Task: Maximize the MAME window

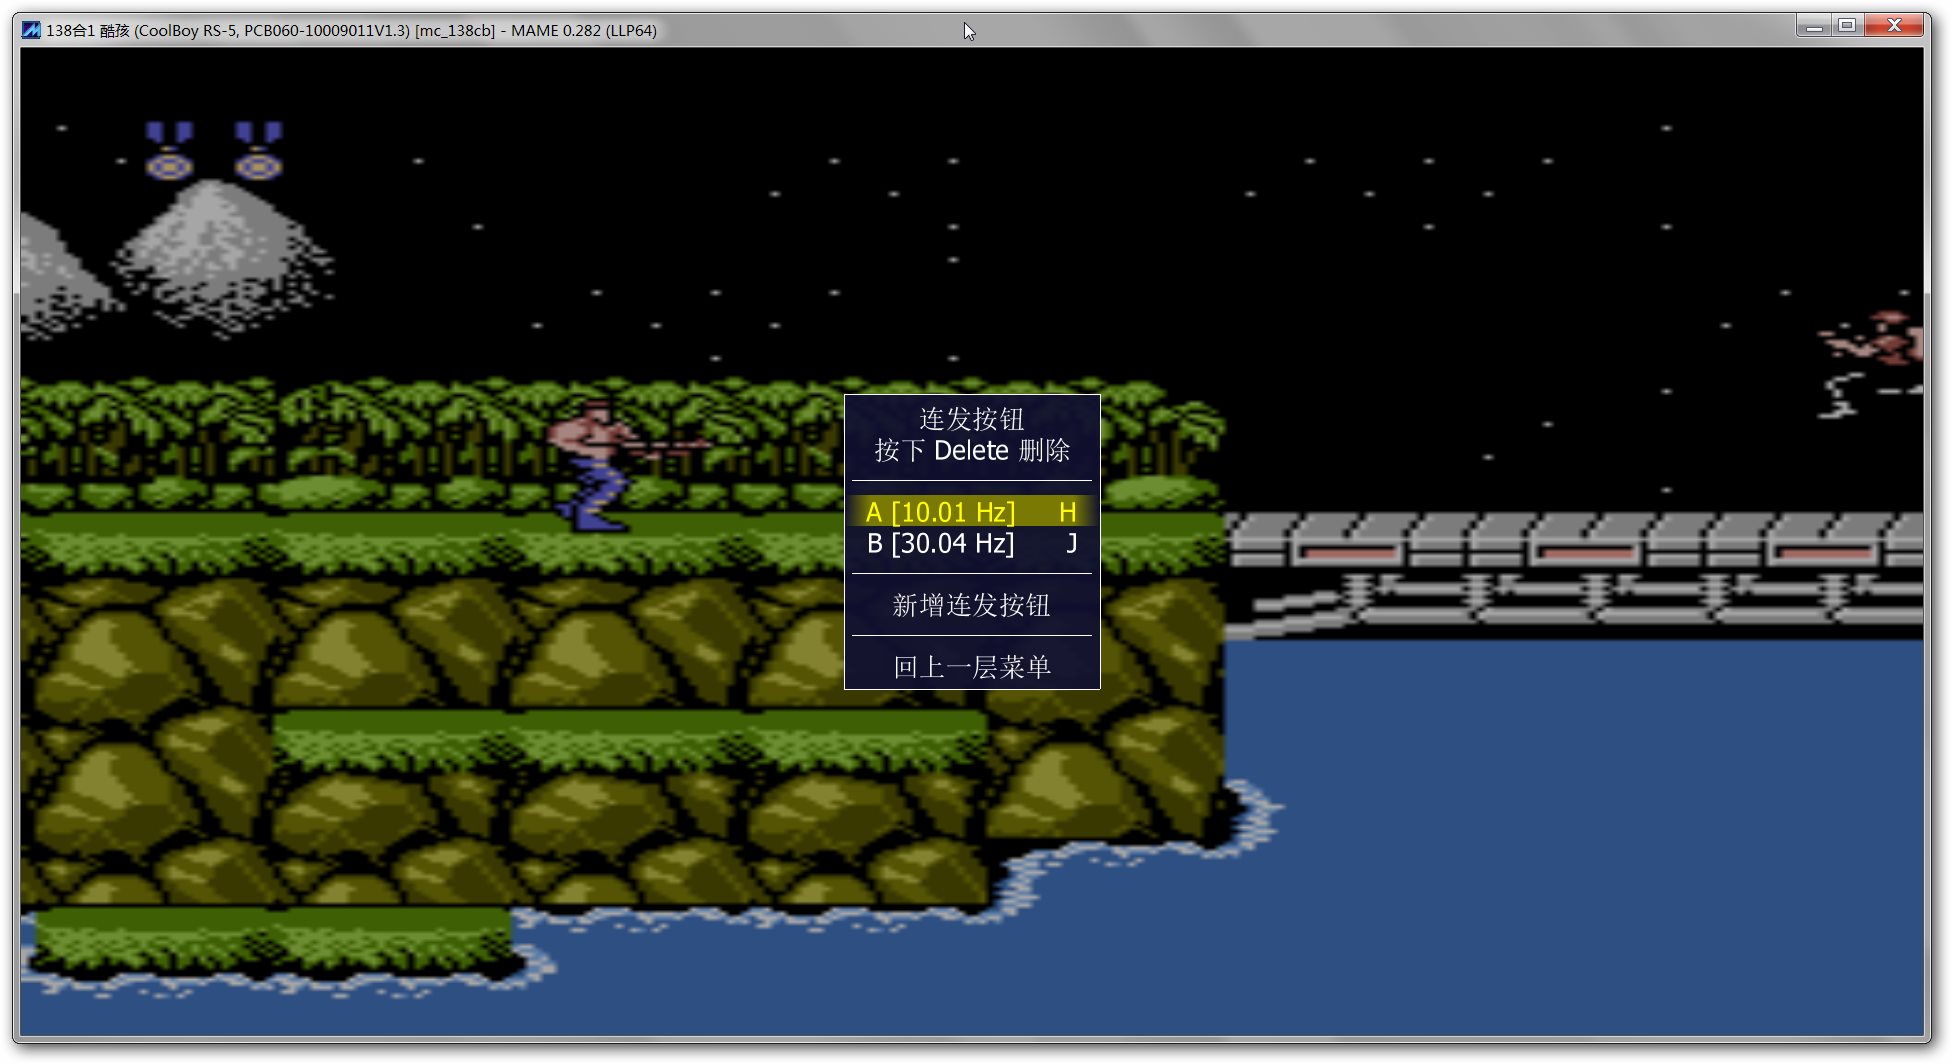Action: click(x=1847, y=26)
